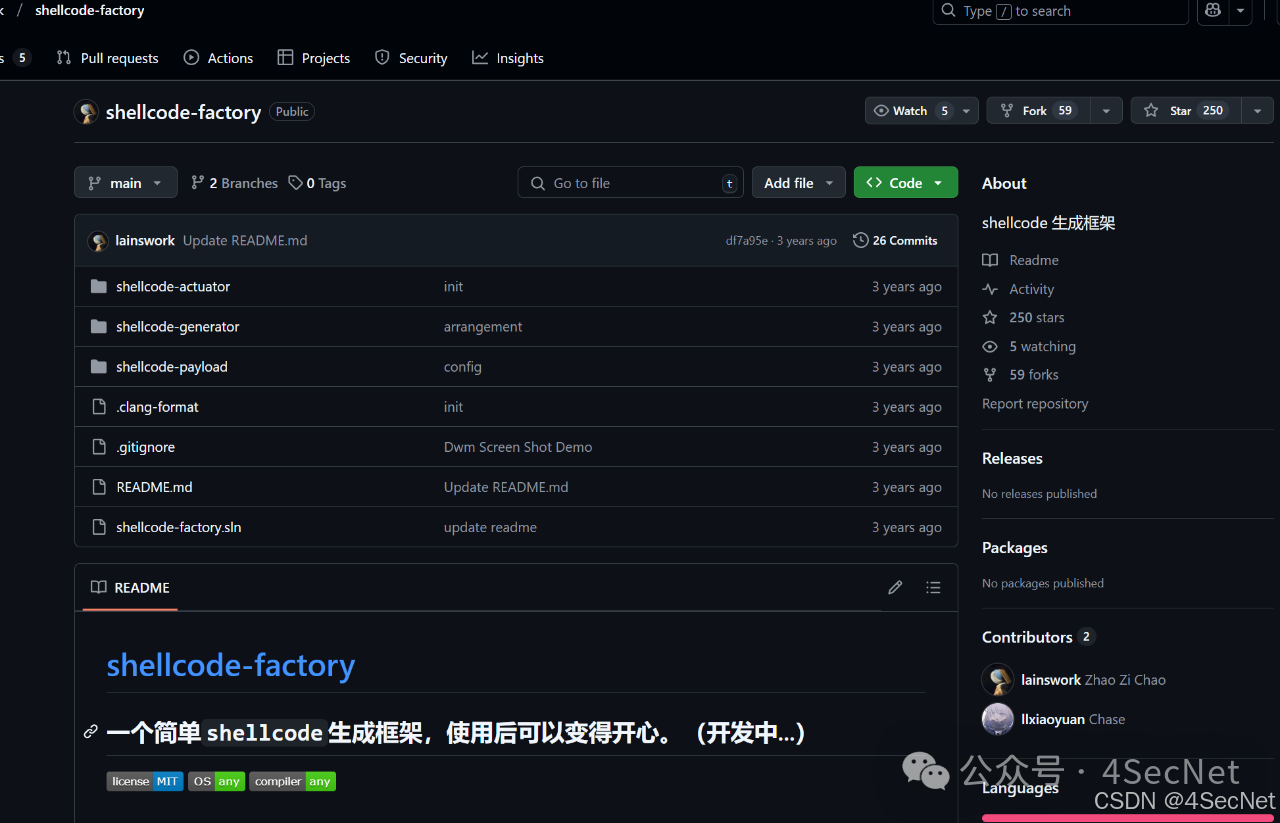Click lainswork avatar in the commit row

click(98, 241)
